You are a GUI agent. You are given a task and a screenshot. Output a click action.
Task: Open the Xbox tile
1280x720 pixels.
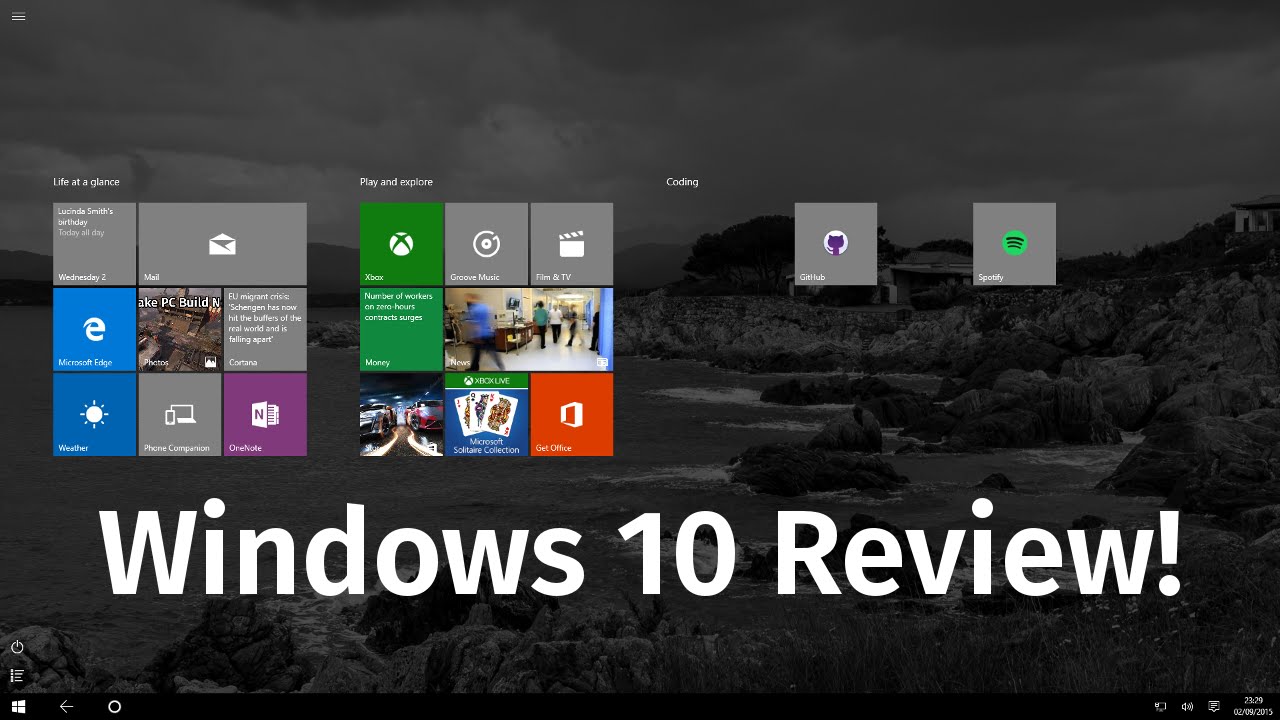point(401,244)
